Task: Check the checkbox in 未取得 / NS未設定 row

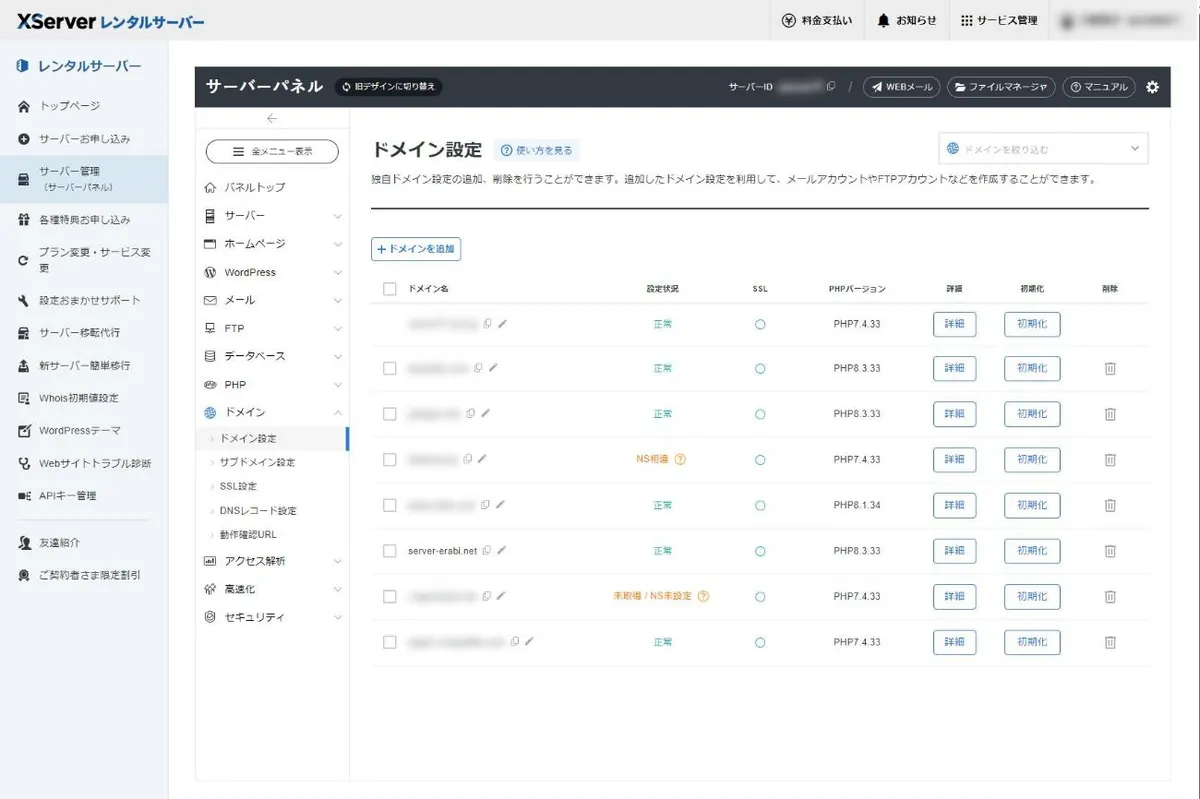Action: pyautogui.click(x=390, y=596)
